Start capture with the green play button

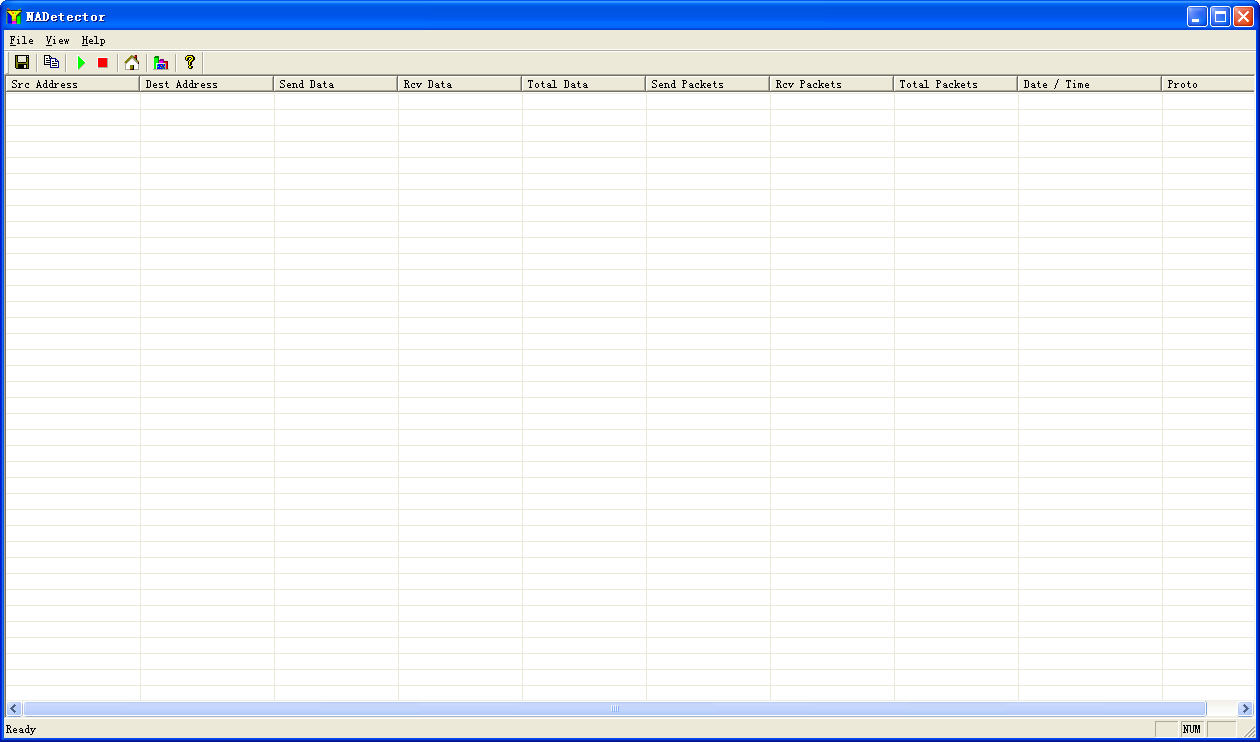(81, 62)
